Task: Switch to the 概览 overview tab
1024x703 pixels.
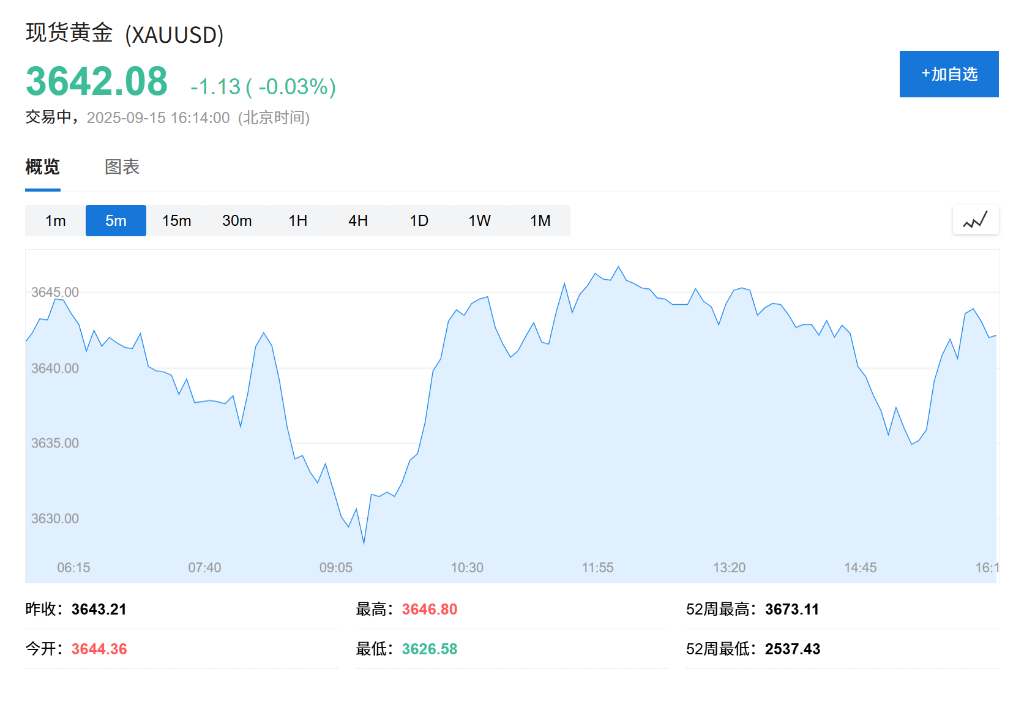Action: [x=42, y=167]
